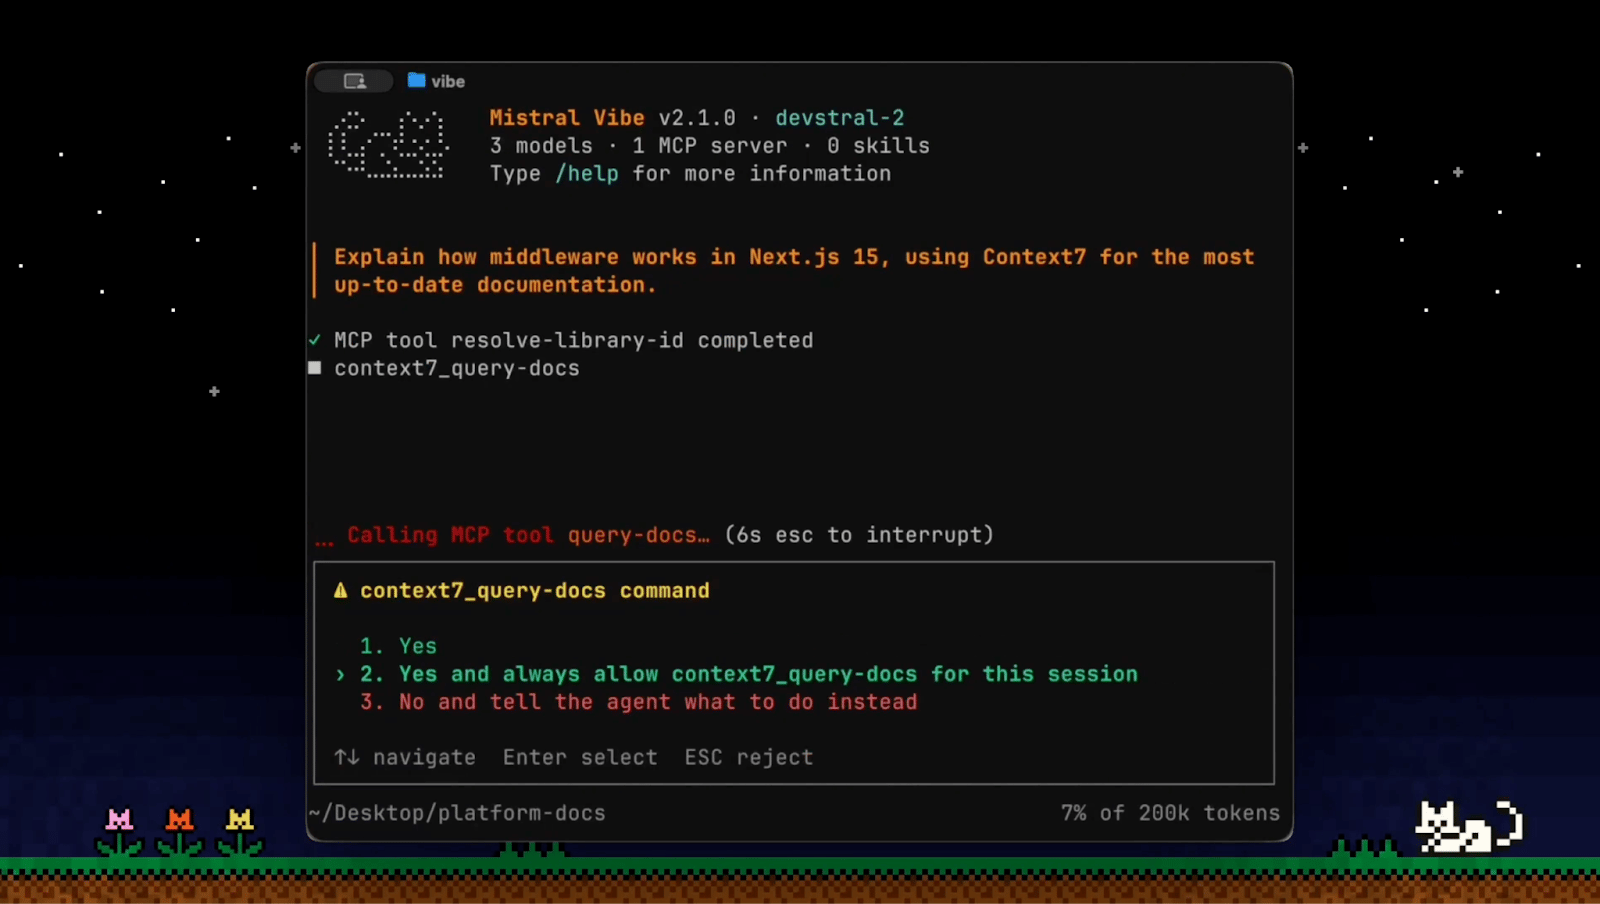Click the terminal tab icon in title bar
Image resolution: width=1600 pixels, height=904 pixels.
pos(355,81)
